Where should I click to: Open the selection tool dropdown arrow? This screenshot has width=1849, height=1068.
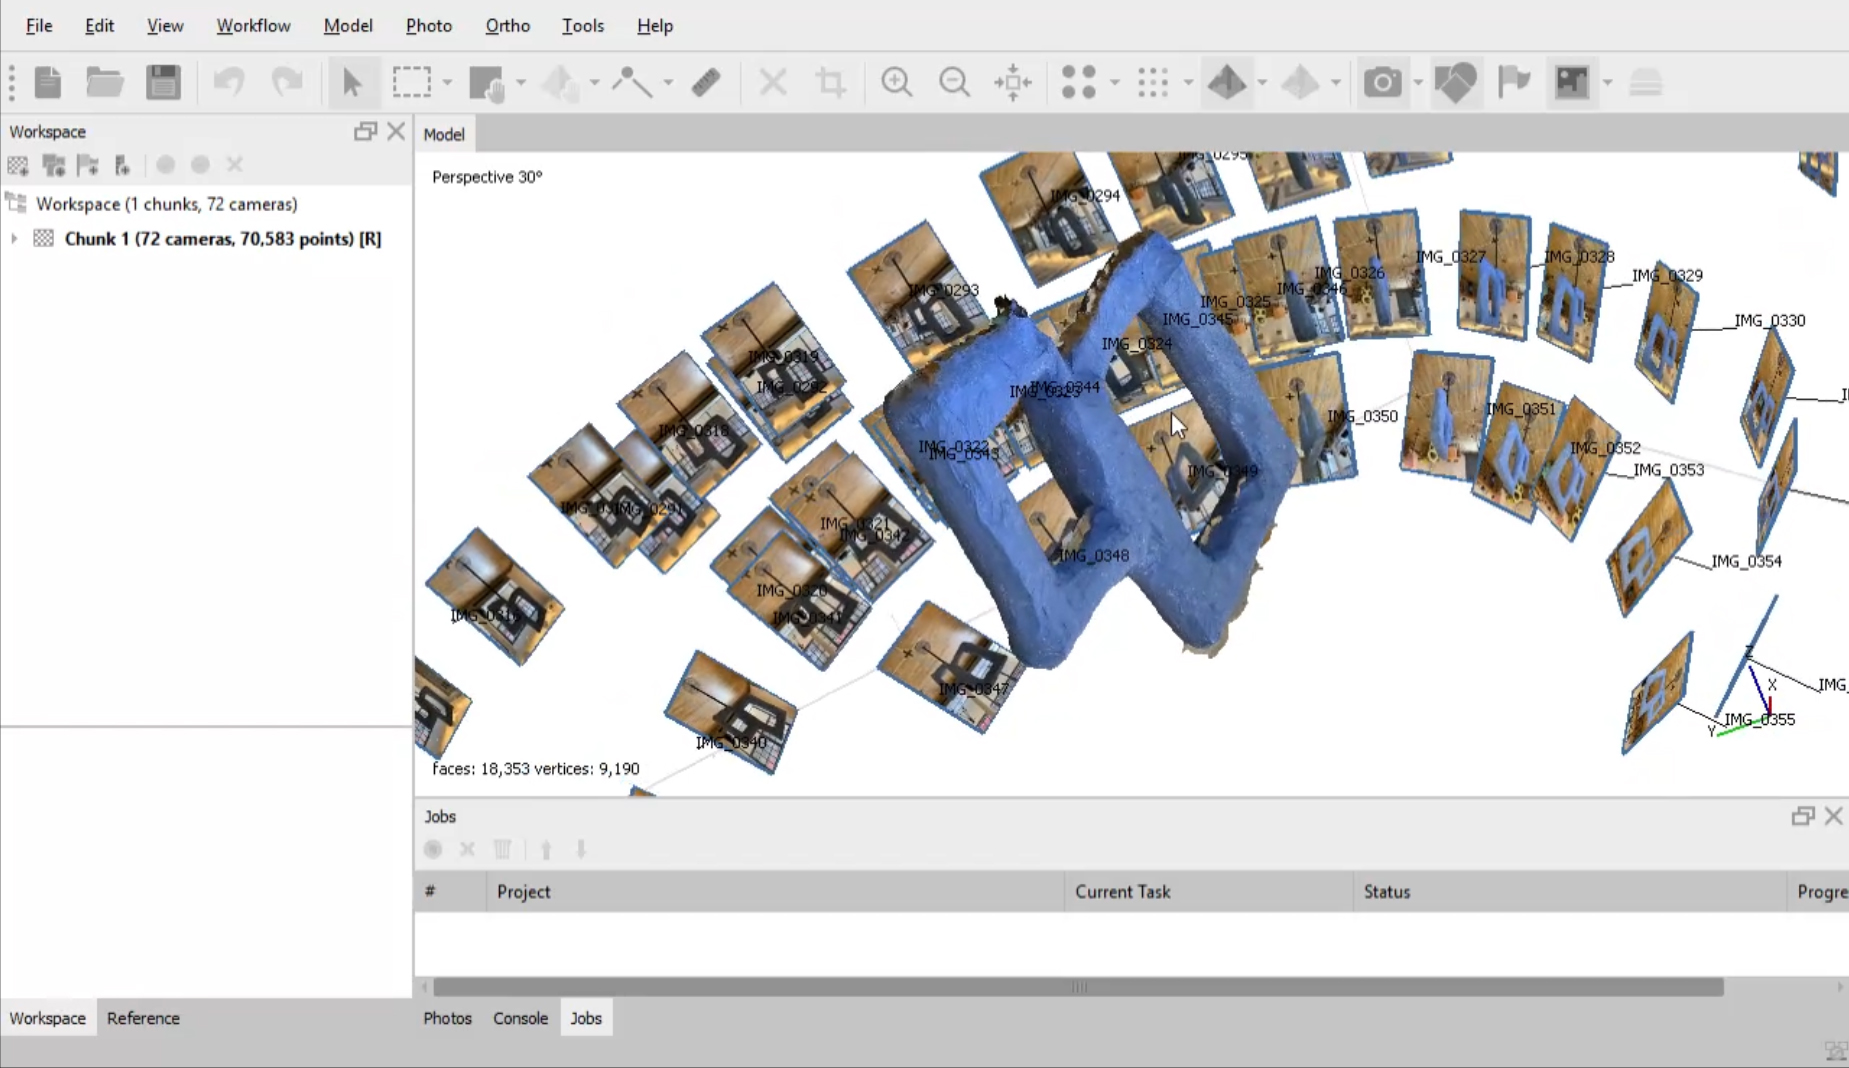click(x=447, y=82)
